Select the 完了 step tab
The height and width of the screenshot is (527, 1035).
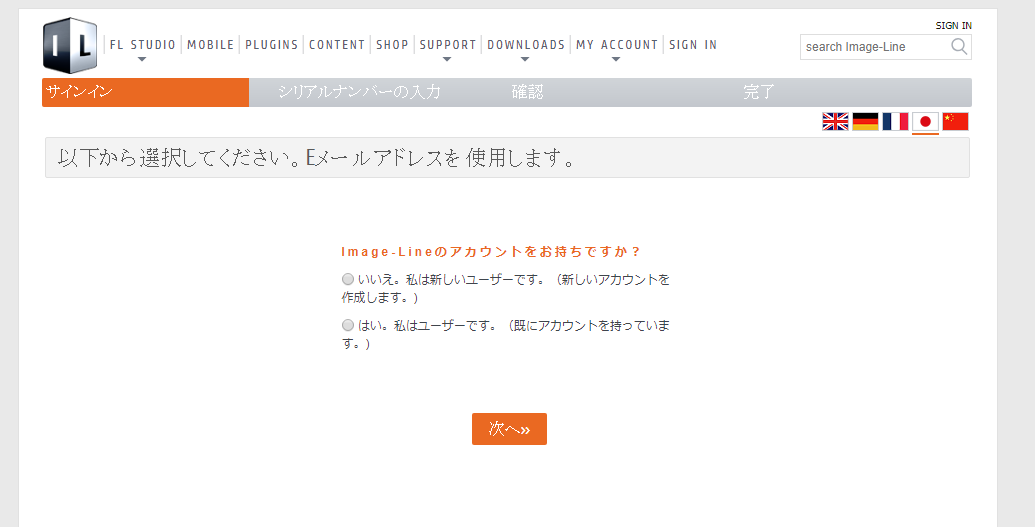coord(758,92)
